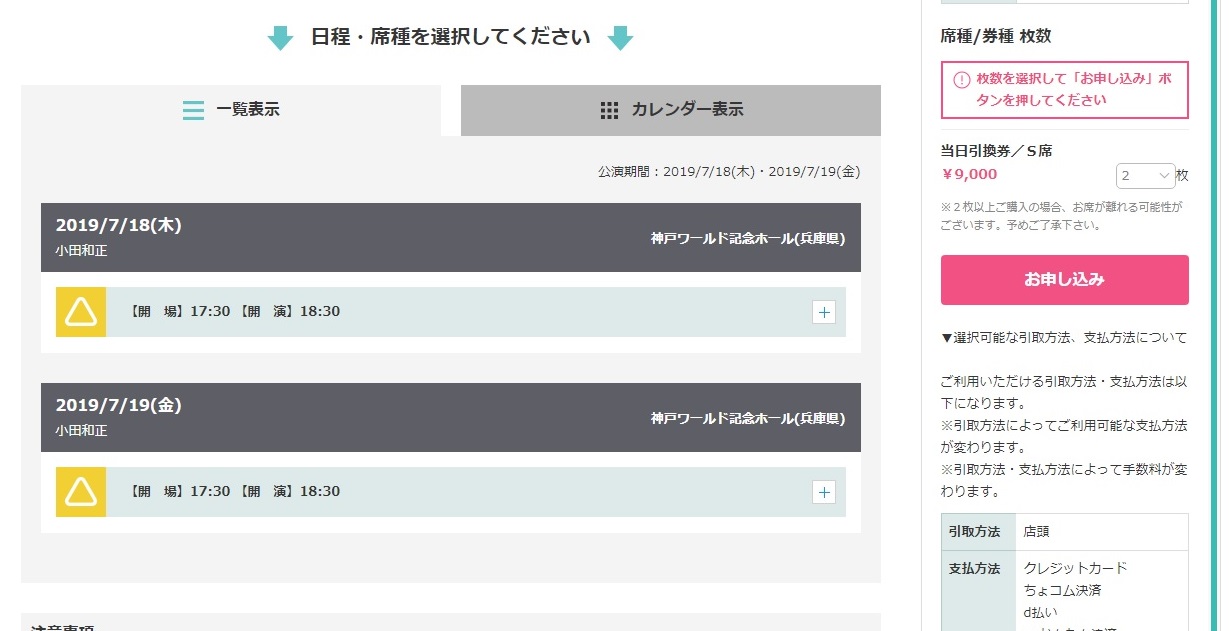Select the 2019/7/19(金) date header
This screenshot has width=1232, height=631.
(451, 417)
